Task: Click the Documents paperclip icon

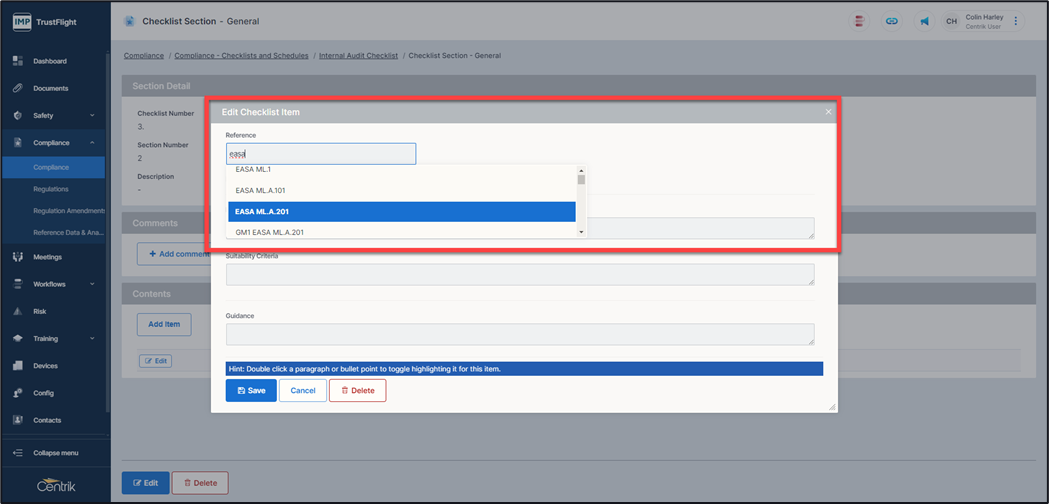Action: tap(18, 88)
